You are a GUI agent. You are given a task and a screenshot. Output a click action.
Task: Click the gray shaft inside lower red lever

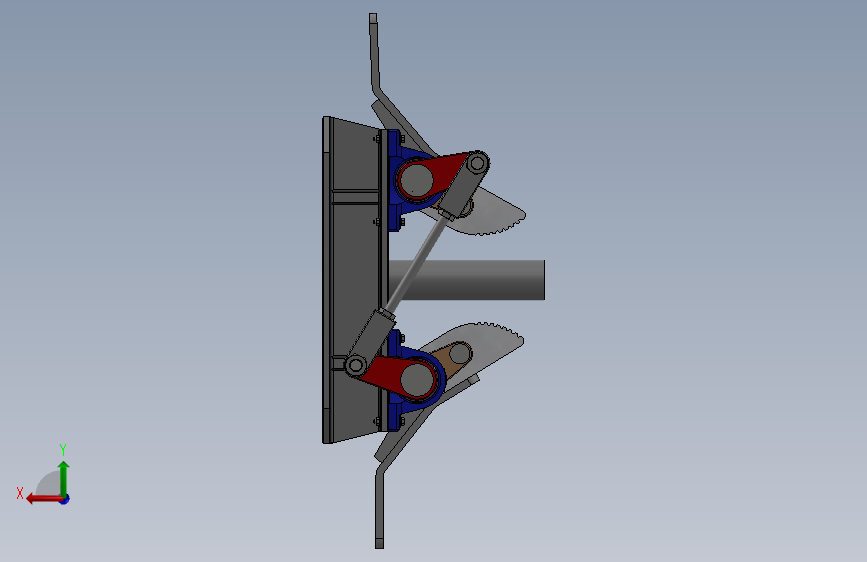[x=416, y=379]
